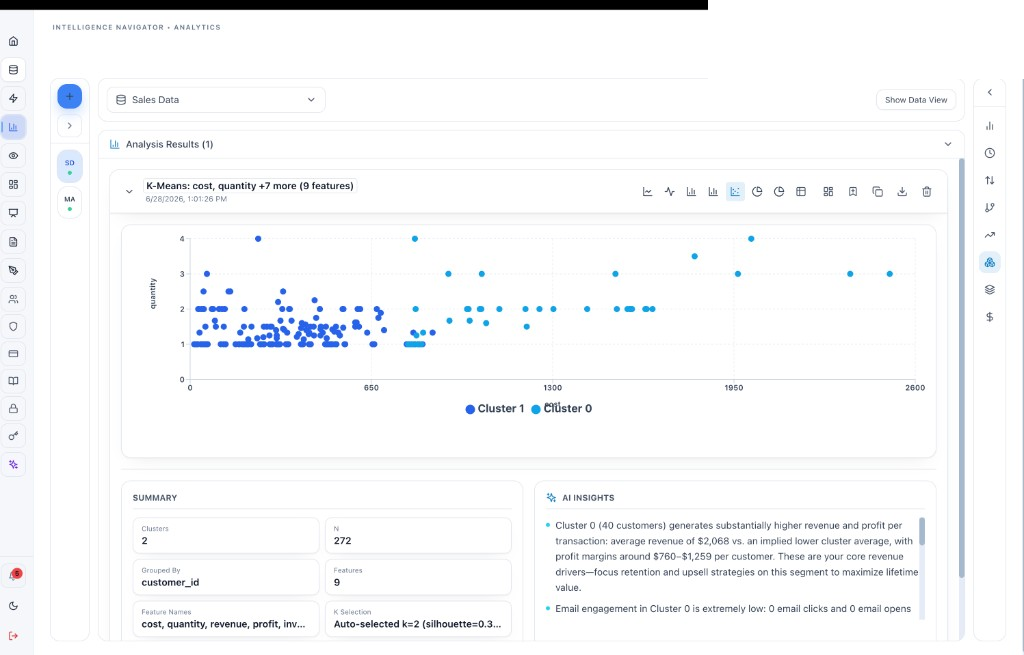The image size is (1024, 655).
Task: Click the AI insights panel scrollbar
Action: click(x=922, y=532)
